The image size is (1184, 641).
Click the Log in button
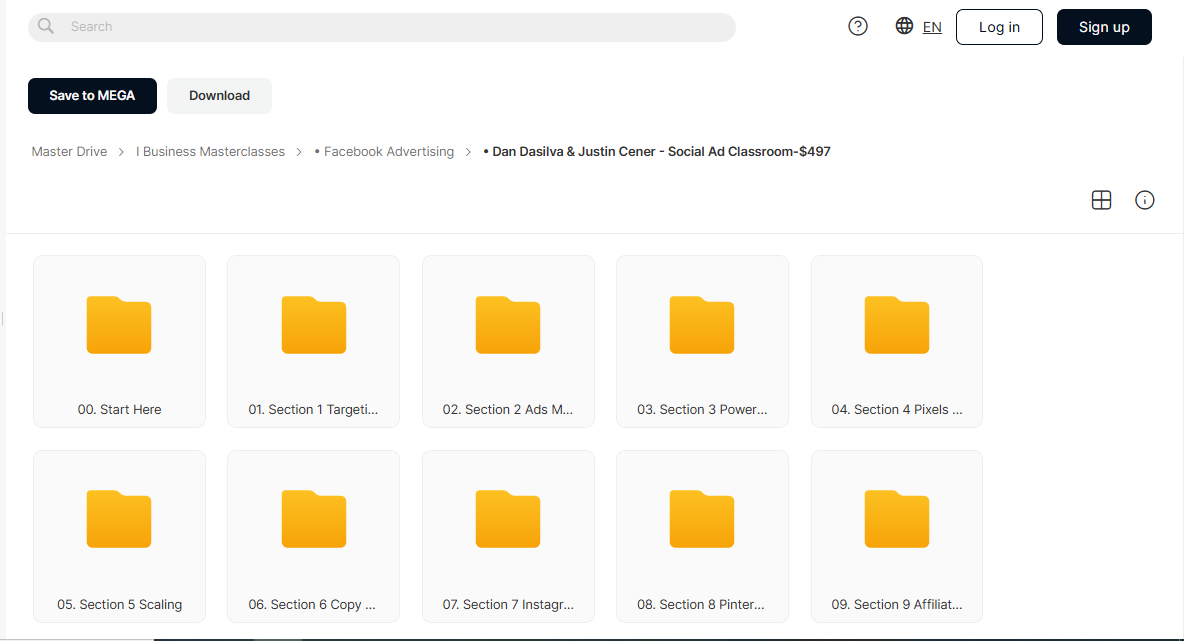click(999, 27)
